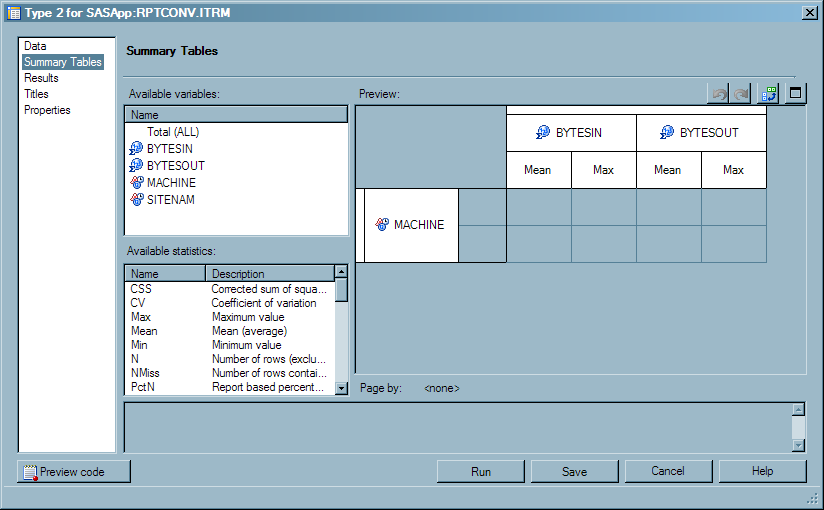Open the Titles section
The image size is (824, 510).
click(36, 94)
